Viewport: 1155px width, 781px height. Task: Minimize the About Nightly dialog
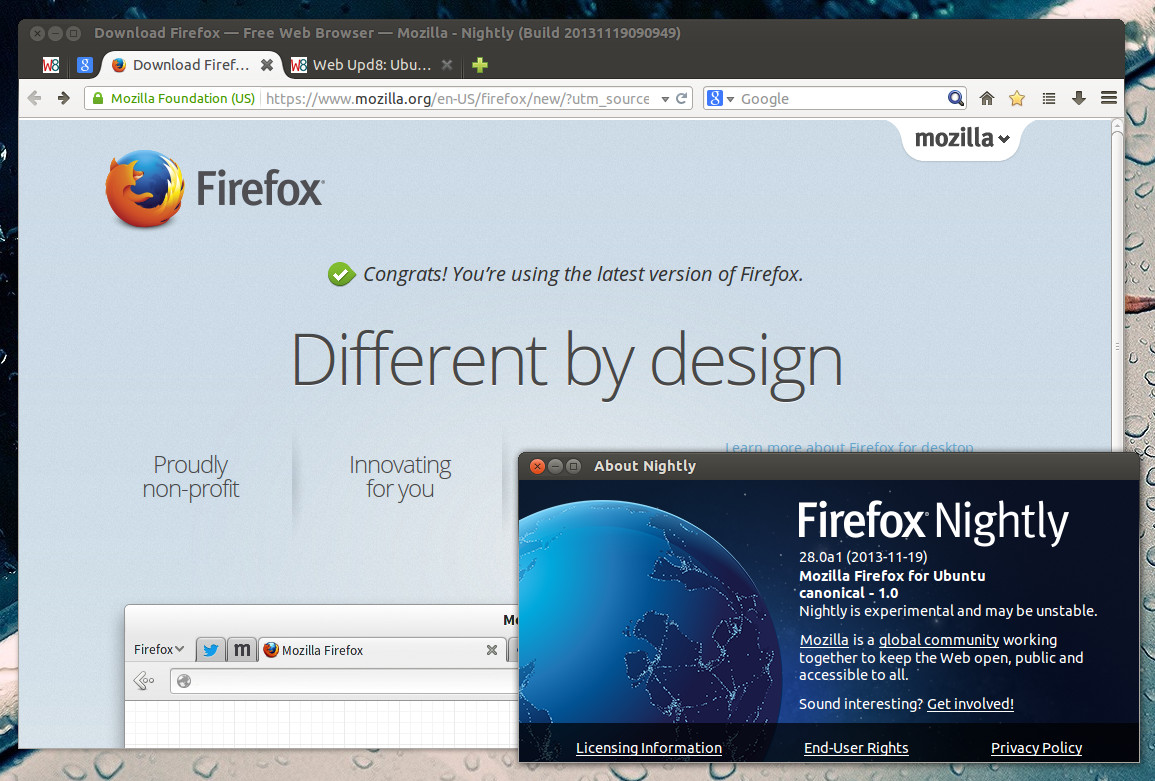click(555, 466)
